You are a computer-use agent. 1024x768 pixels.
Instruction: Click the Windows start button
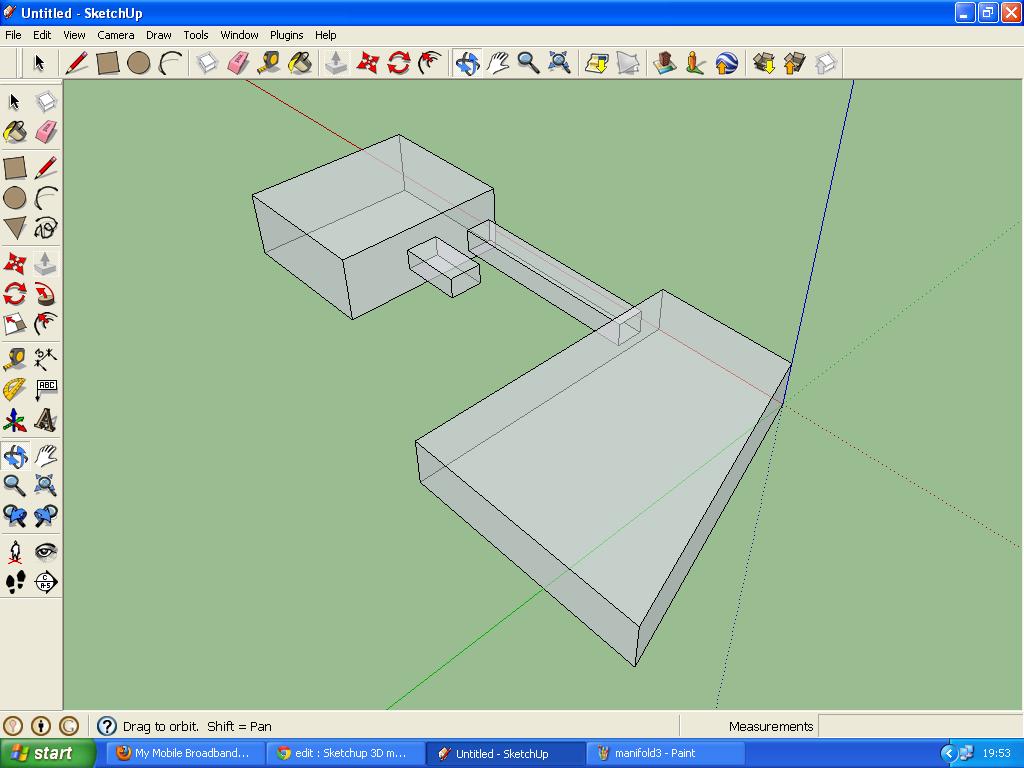pyautogui.click(x=47, y=754)
